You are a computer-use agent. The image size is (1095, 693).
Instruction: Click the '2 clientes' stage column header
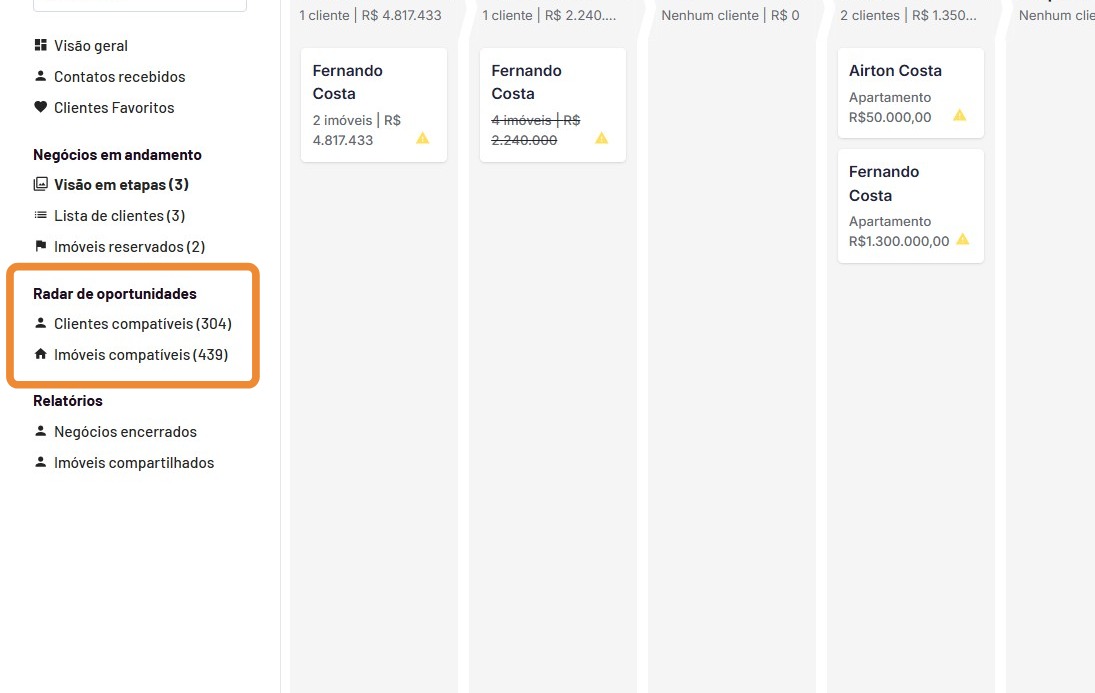[x=908, y=16]
